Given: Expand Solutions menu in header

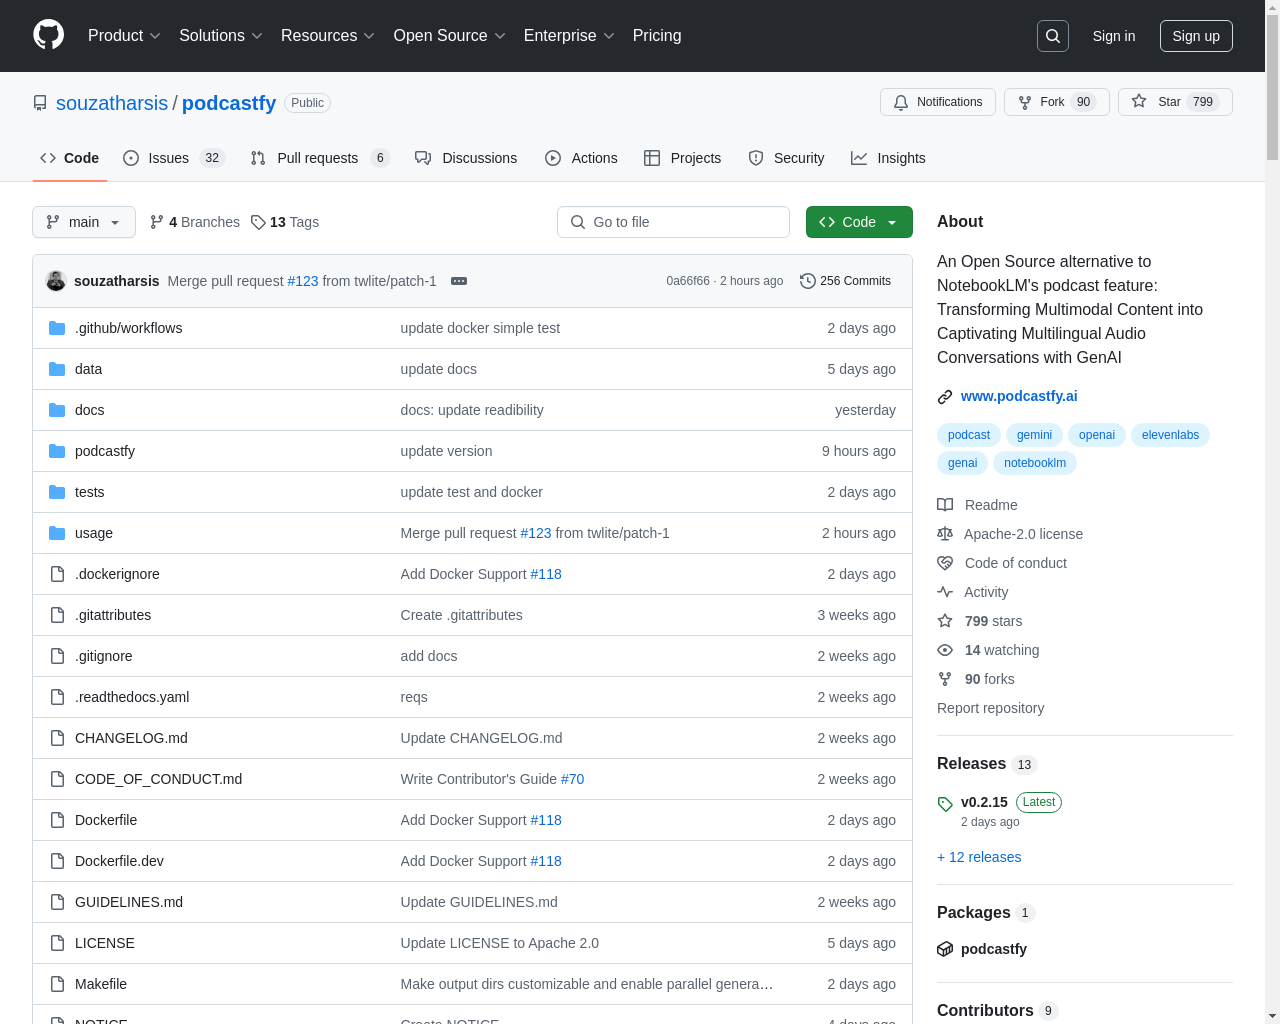Looking at the screenshot, I should pos(221,36).
